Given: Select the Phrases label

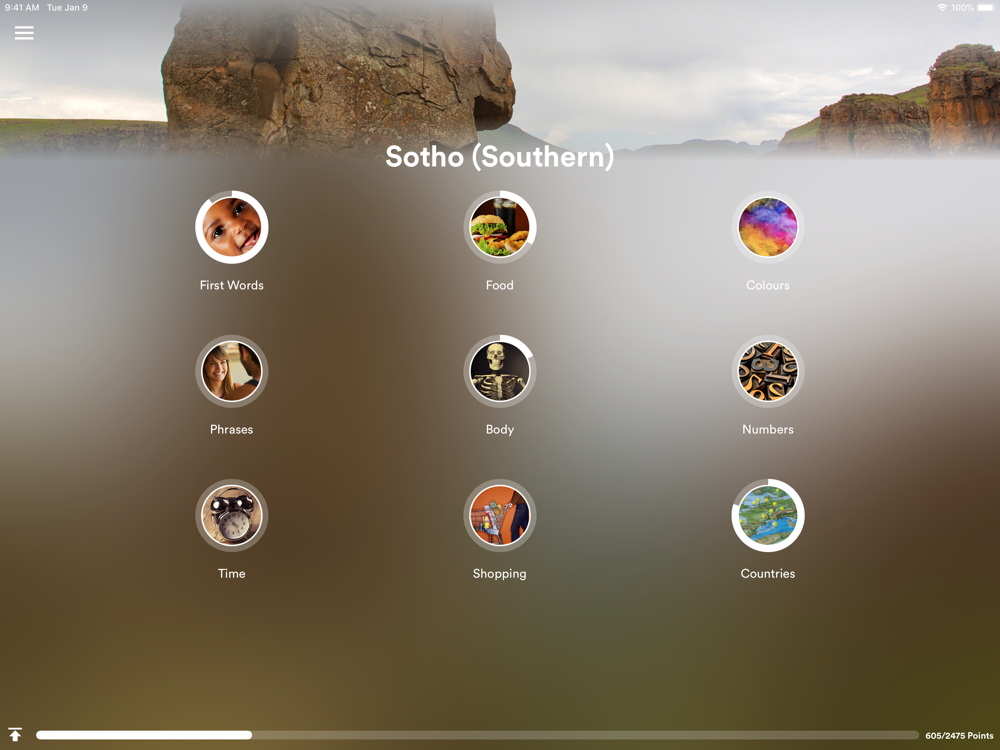Looking at the screenshot, I should pyautogui.click(x=232, y=429).
